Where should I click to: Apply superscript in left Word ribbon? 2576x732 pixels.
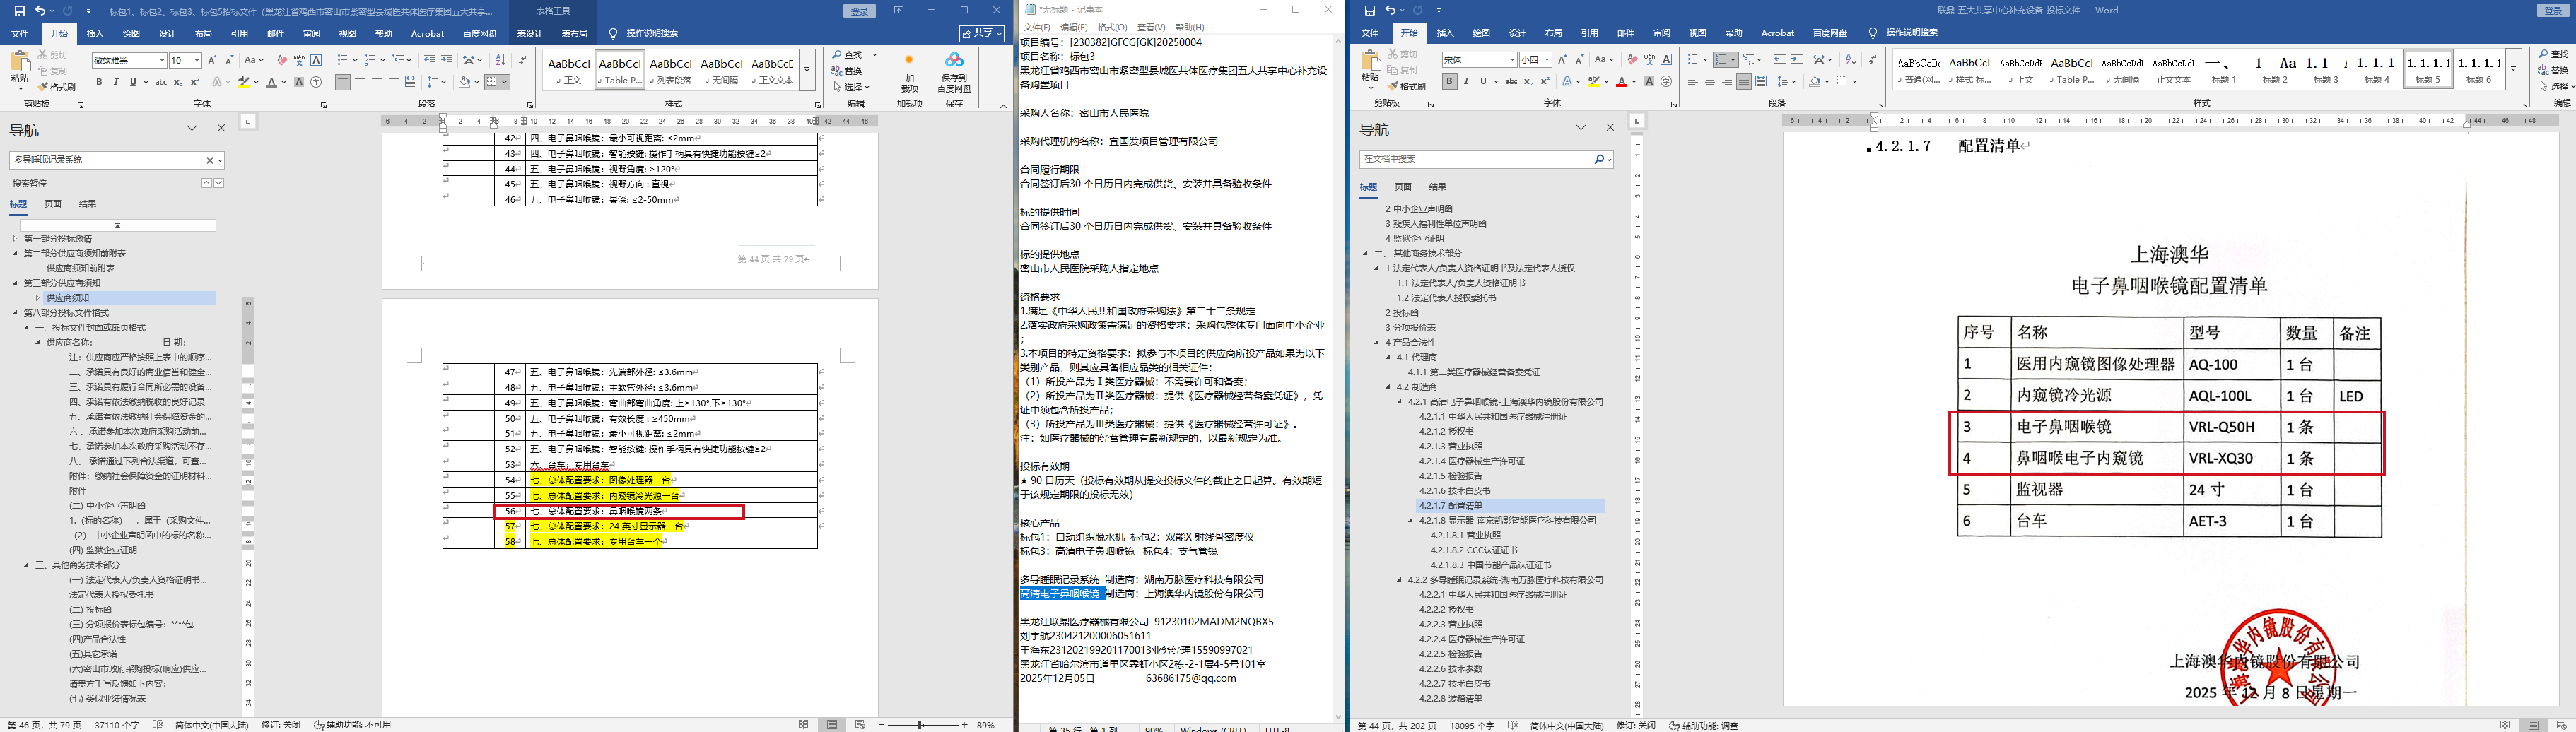(195, 82)
